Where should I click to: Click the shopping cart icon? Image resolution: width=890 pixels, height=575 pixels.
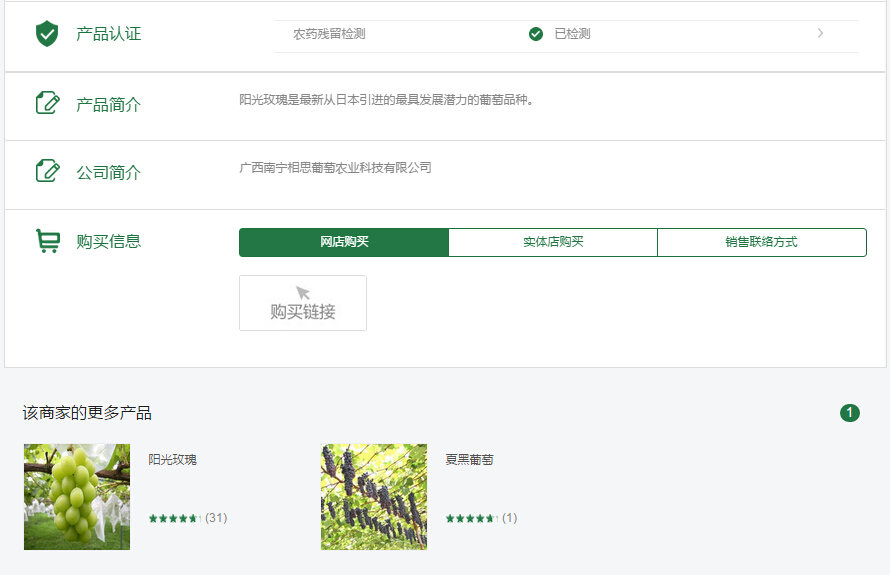point(48,241)
